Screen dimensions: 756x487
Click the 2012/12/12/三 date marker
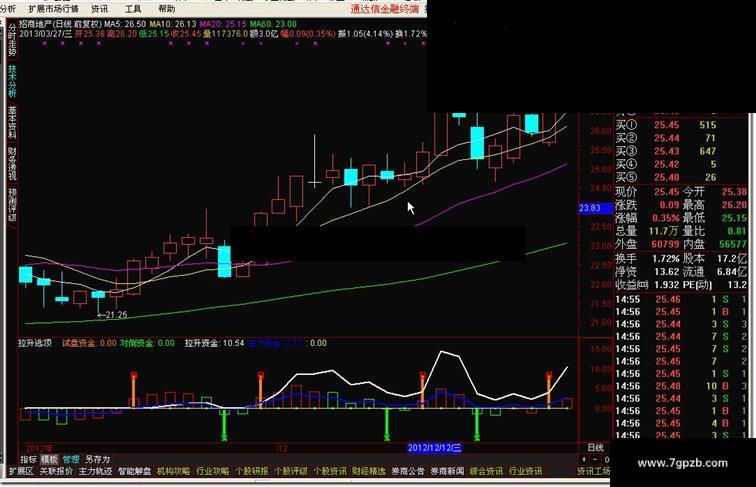coord(434,447)
